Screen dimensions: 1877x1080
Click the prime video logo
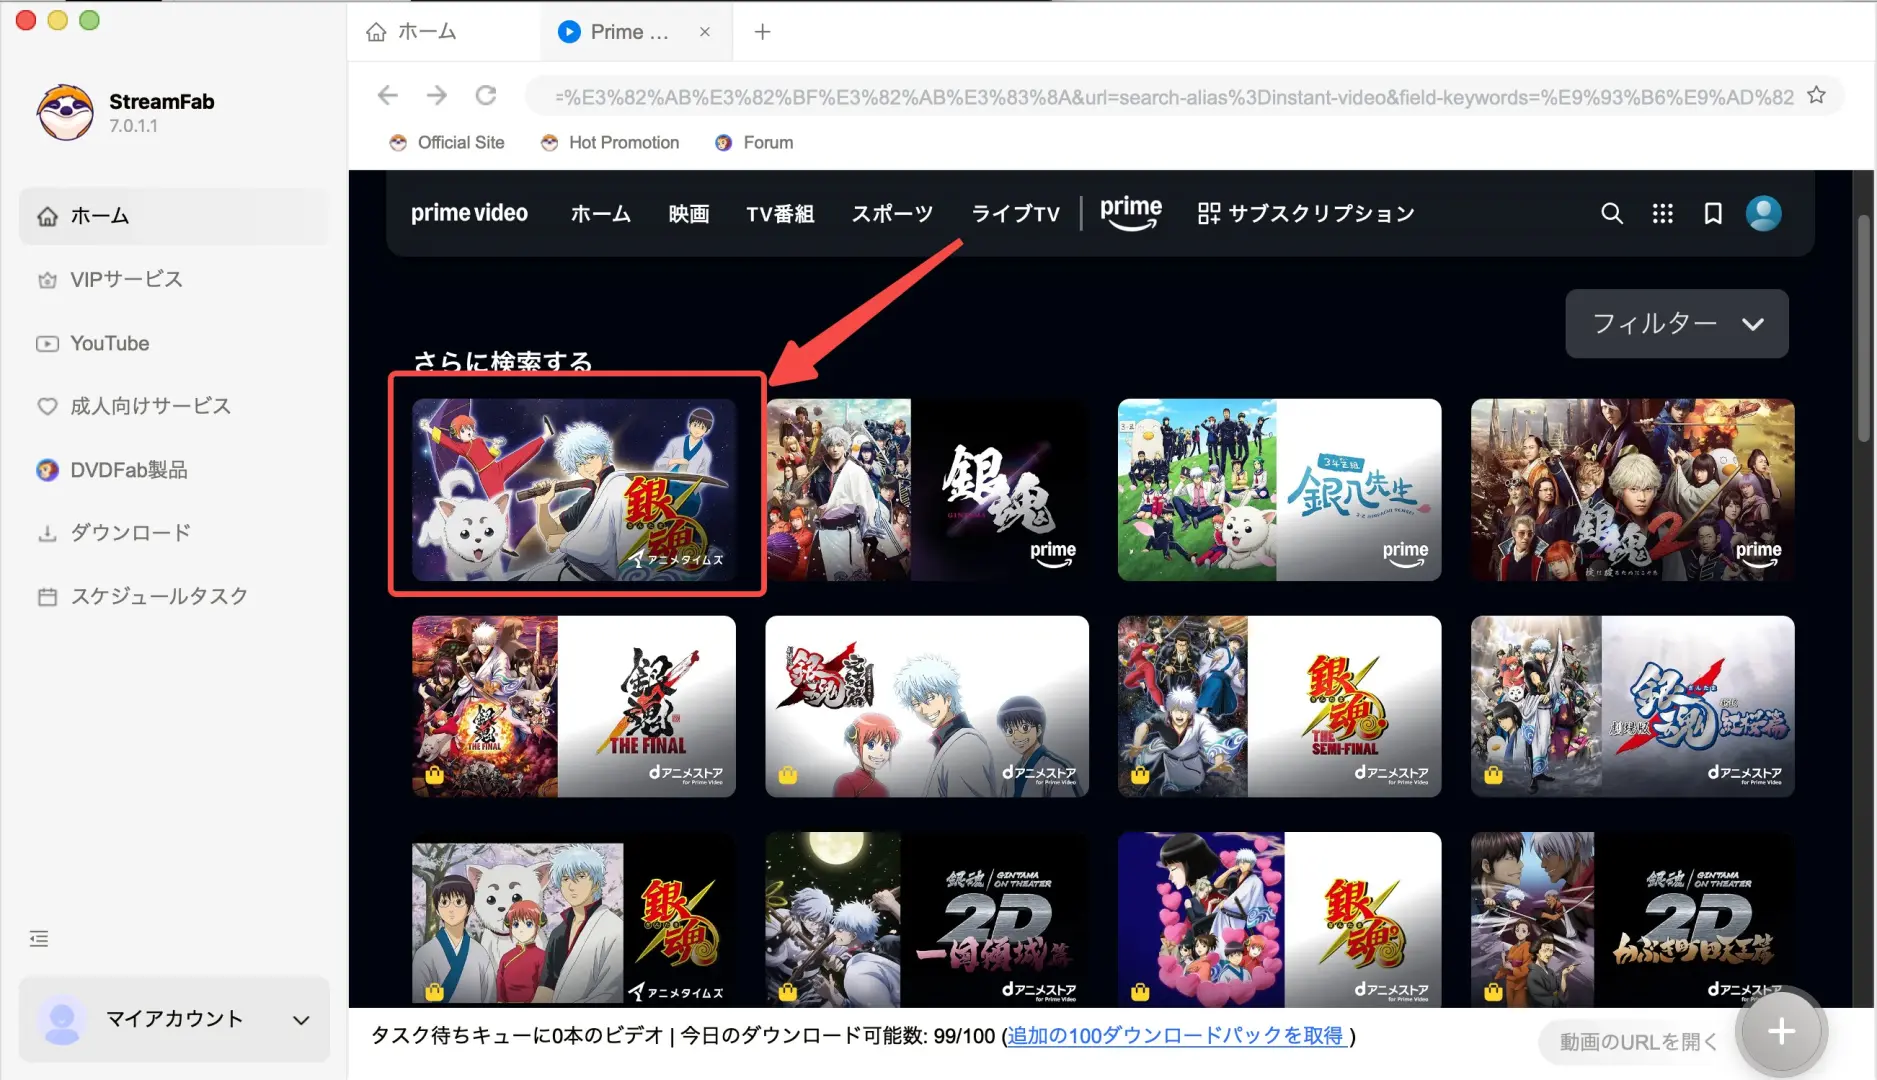point(469,213)
